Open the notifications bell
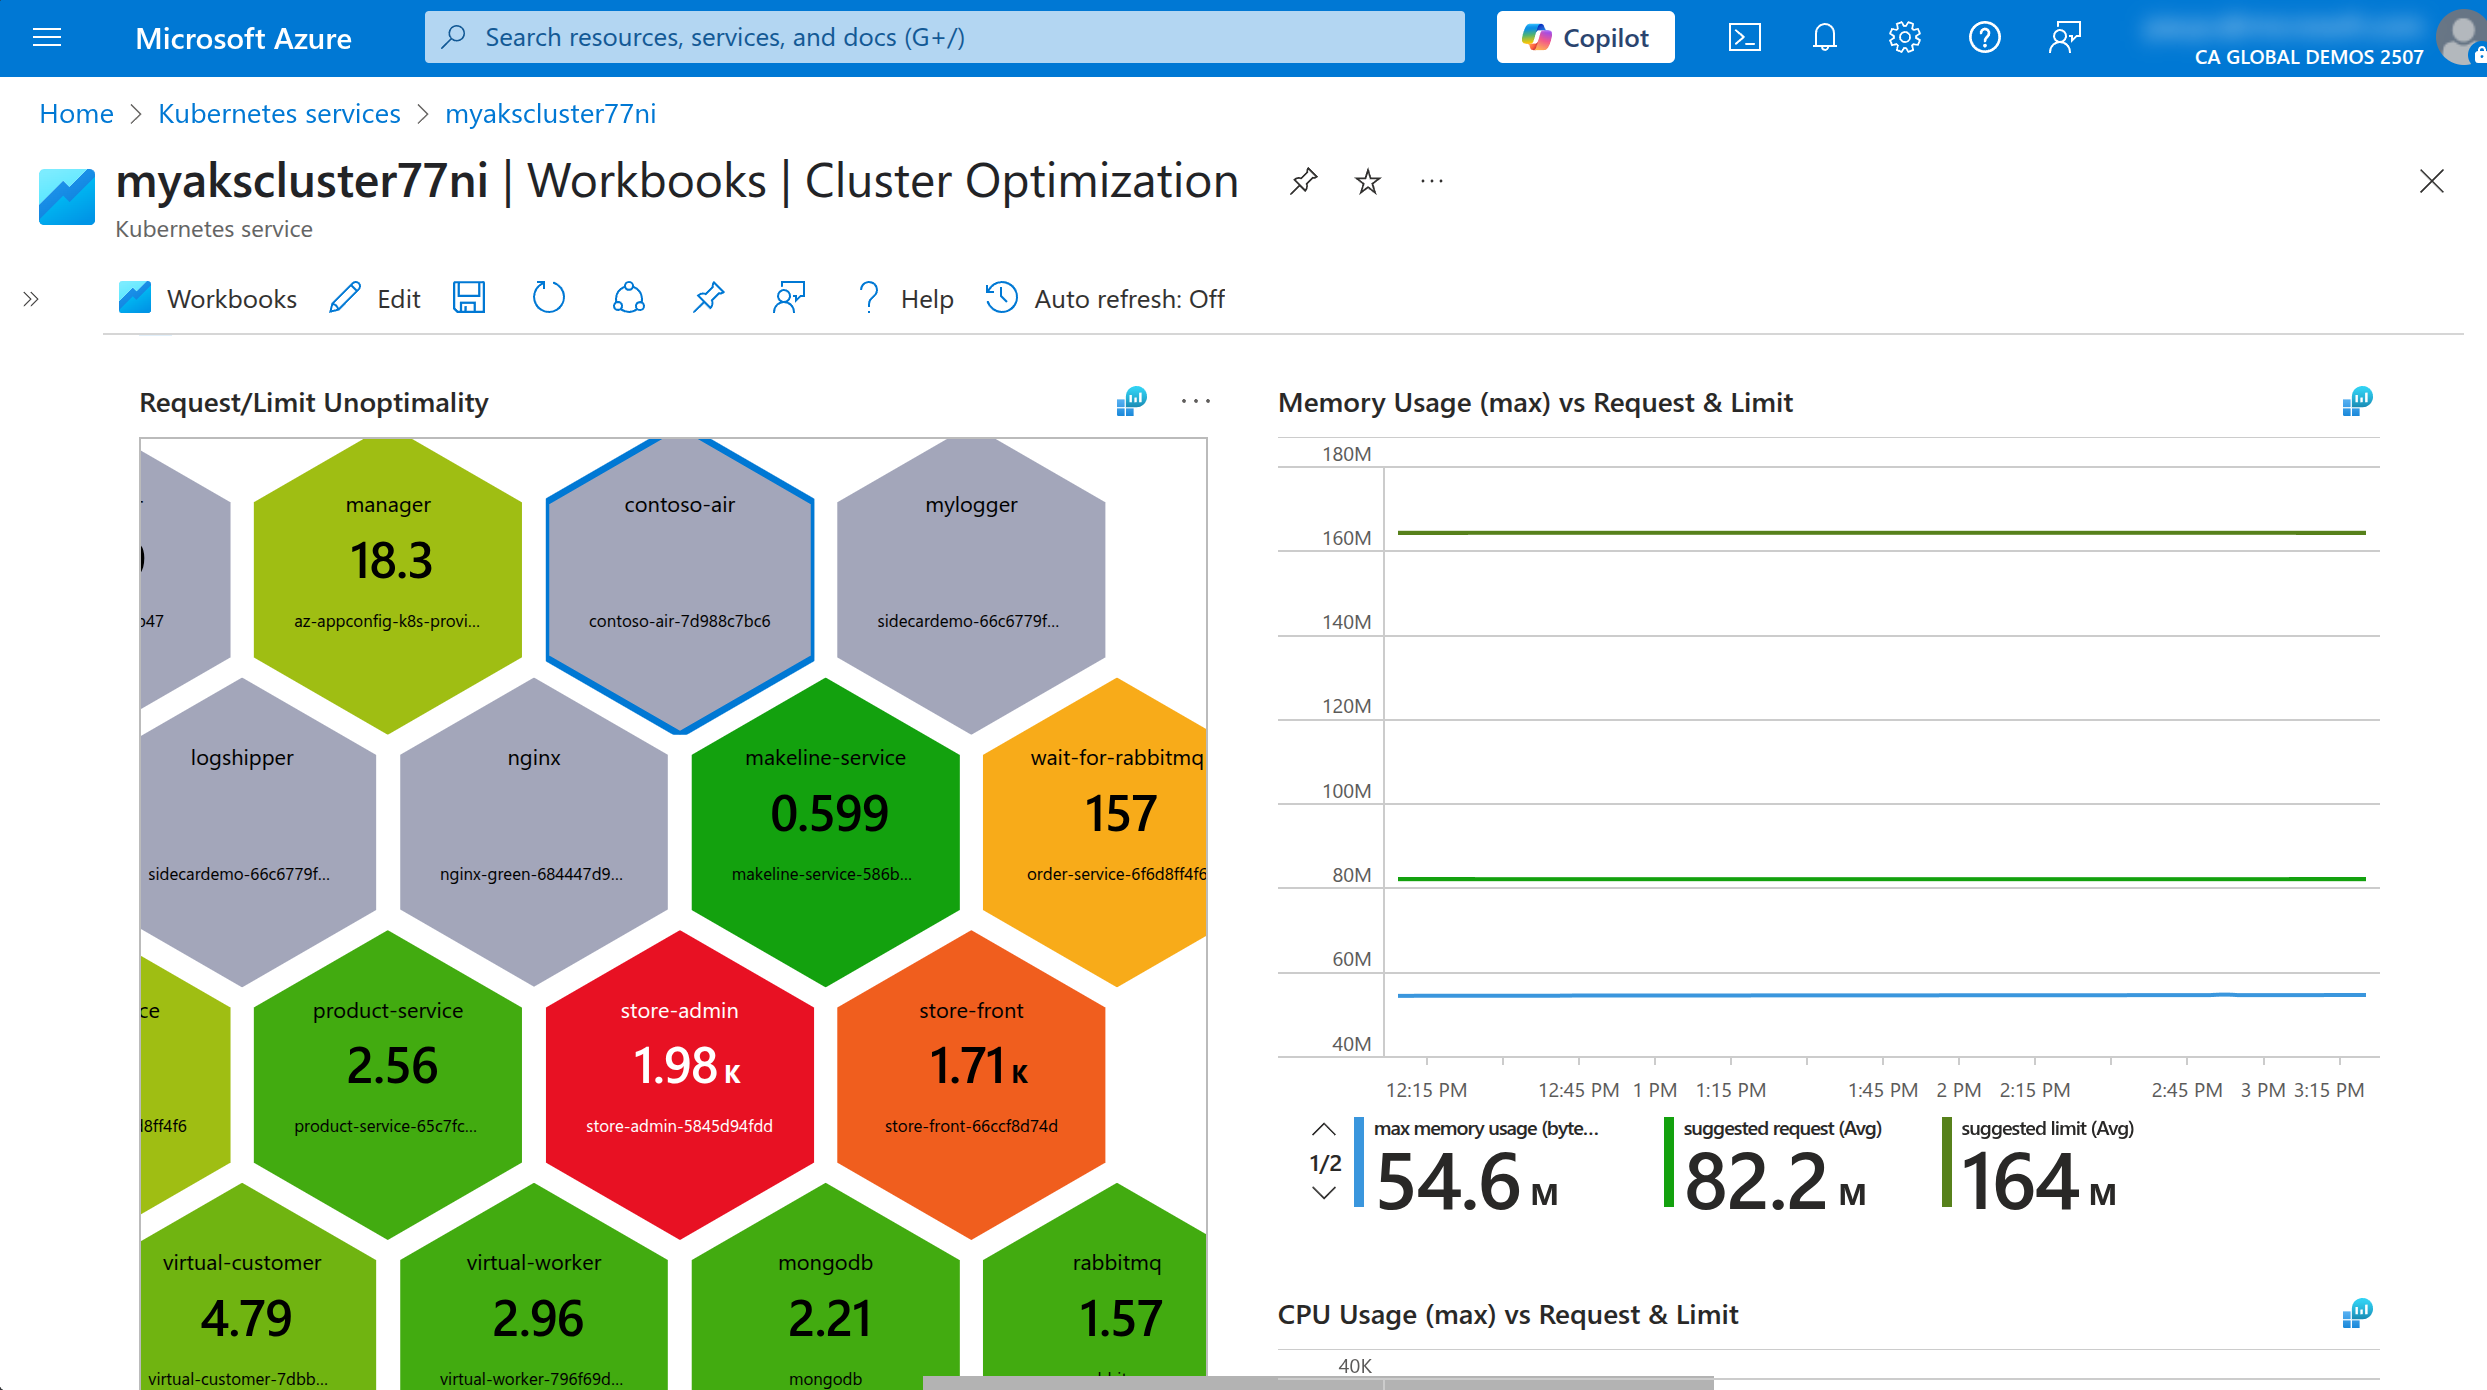 coord(1824,38)
